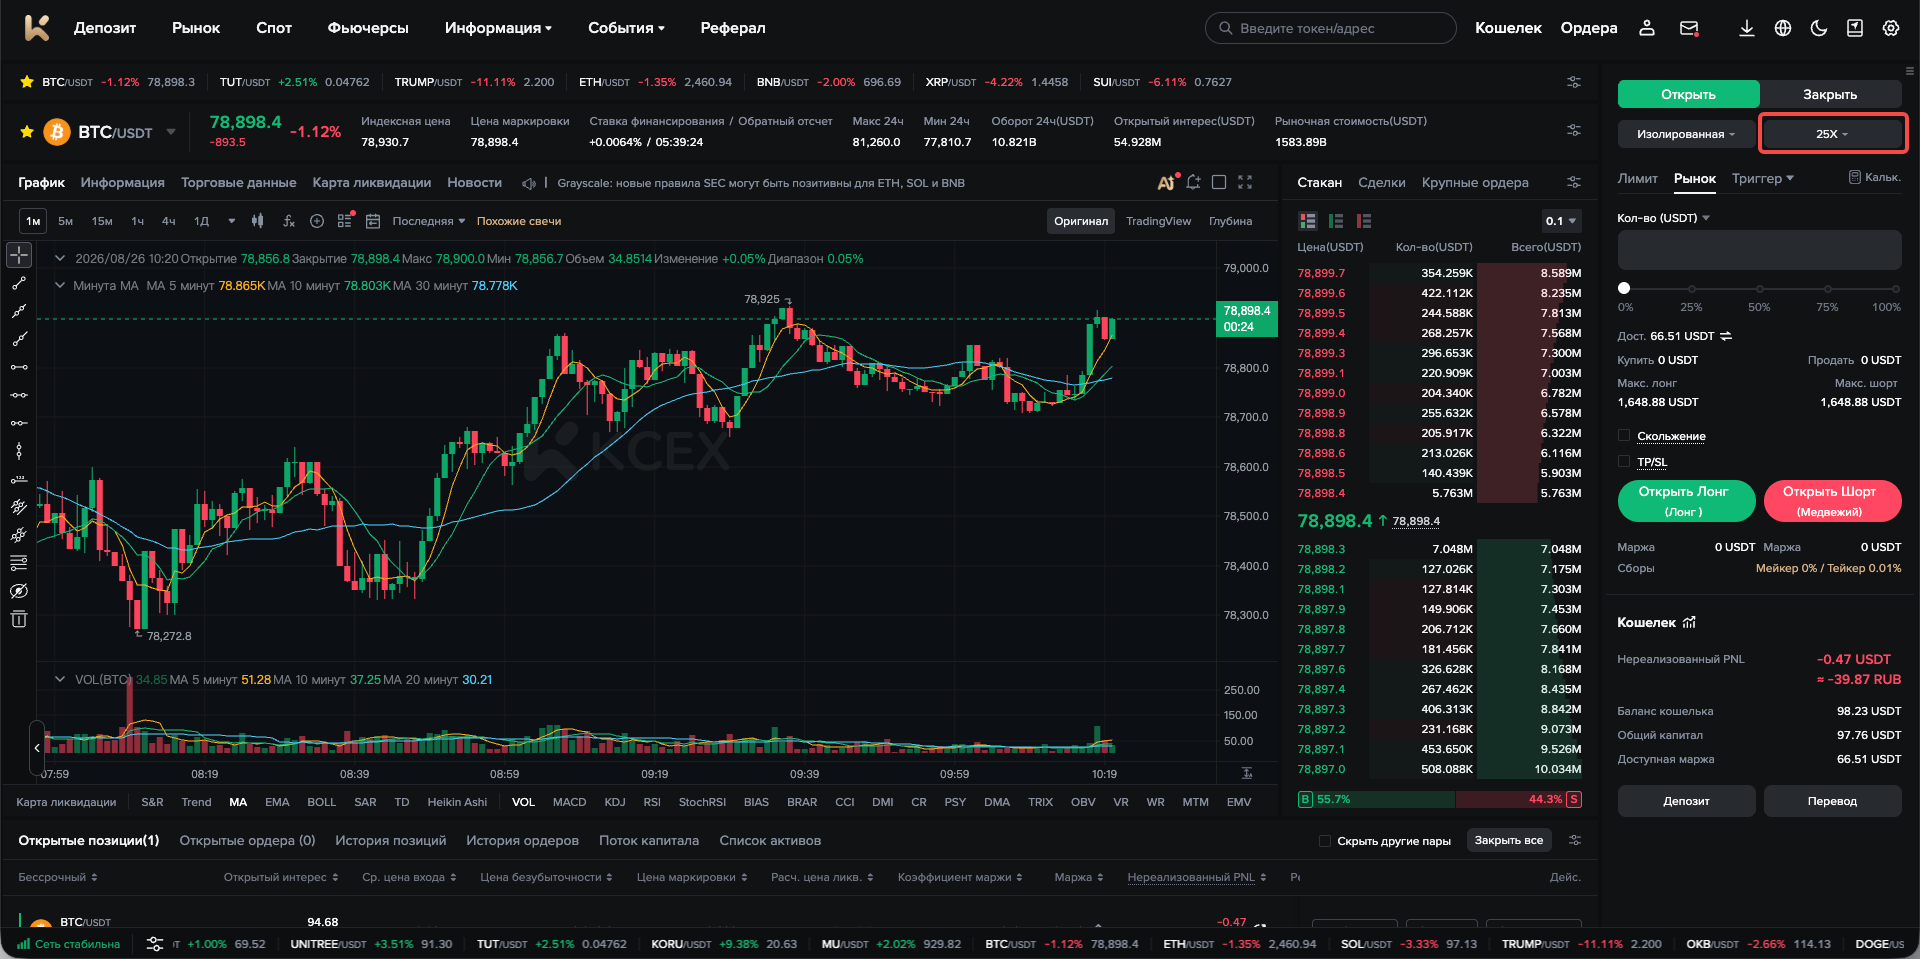Open the calculator Кальк. icon
The image size is (1920, 959).
click(1874, 177)
